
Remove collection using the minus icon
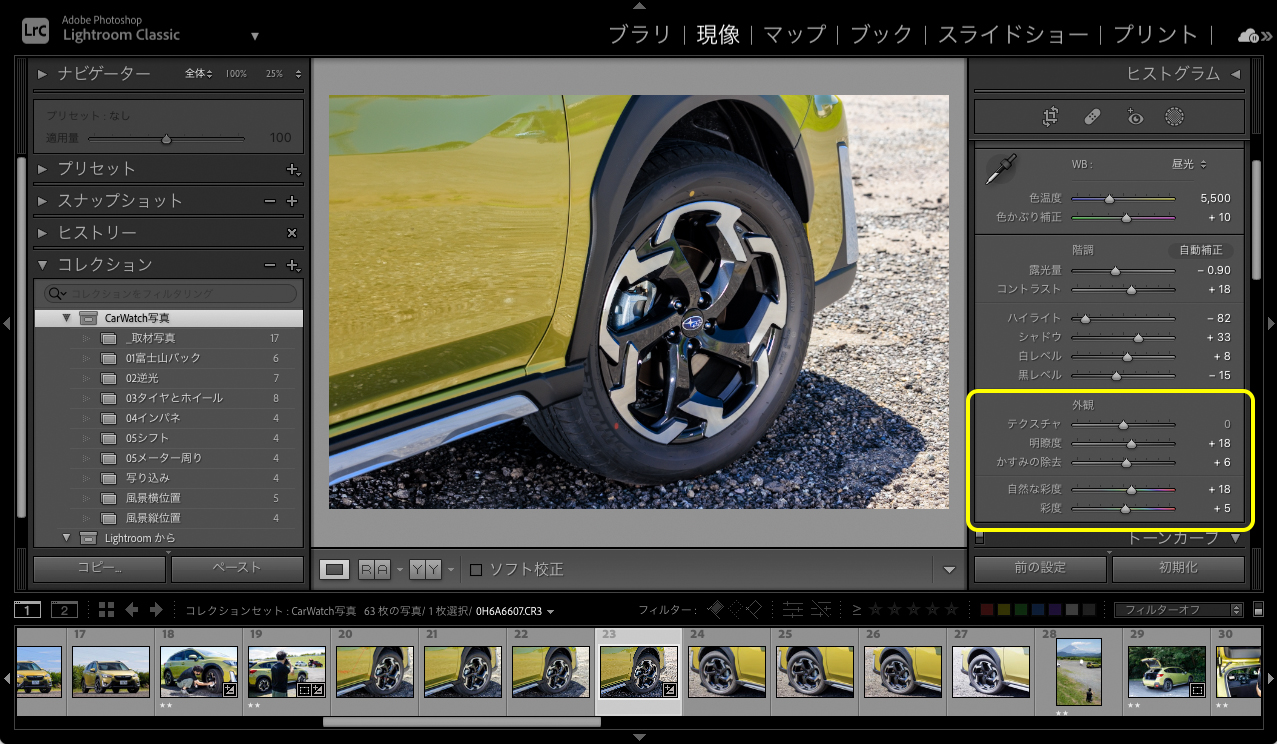click(x=269, y=265)
